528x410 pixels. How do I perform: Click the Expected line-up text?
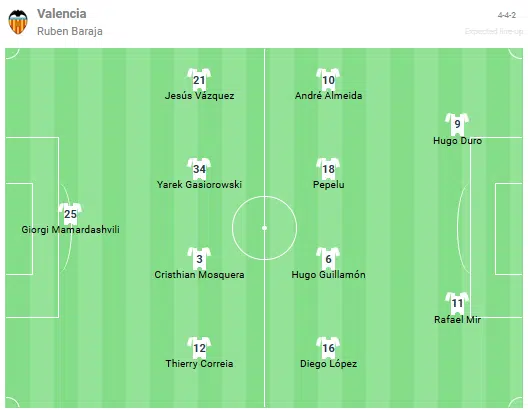tap(494, 31)
